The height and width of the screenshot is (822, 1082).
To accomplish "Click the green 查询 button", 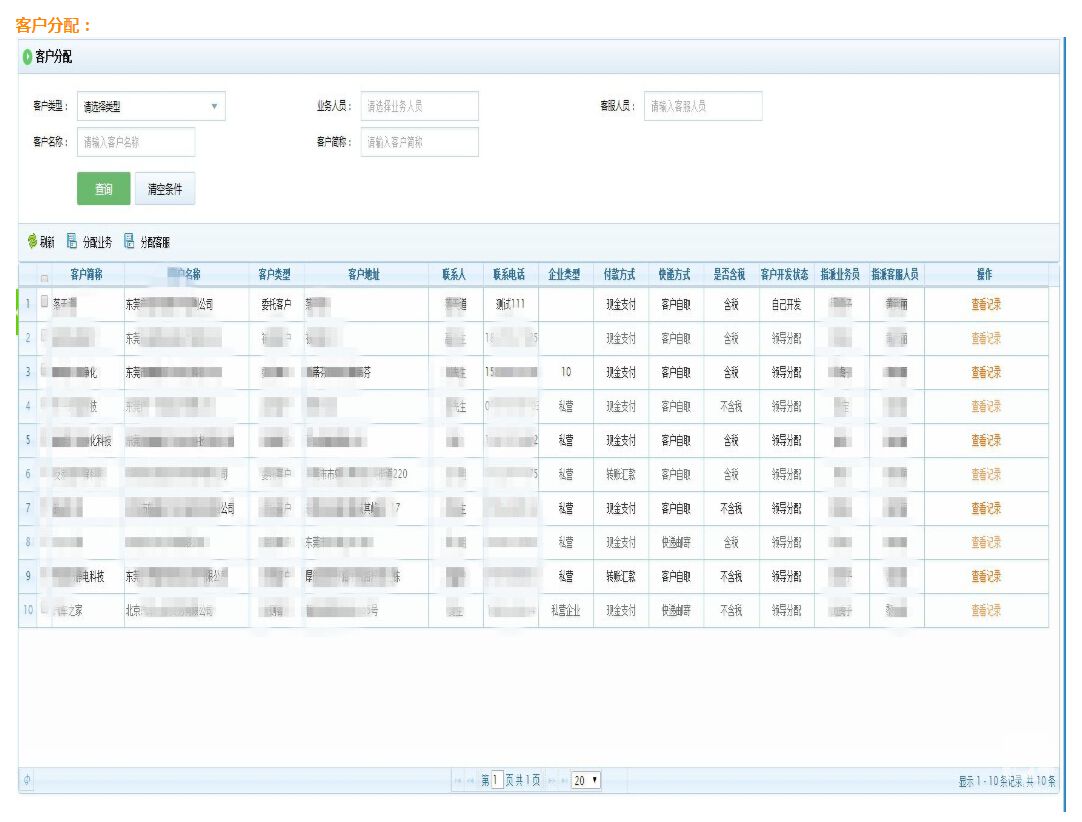I will (104, 189).
